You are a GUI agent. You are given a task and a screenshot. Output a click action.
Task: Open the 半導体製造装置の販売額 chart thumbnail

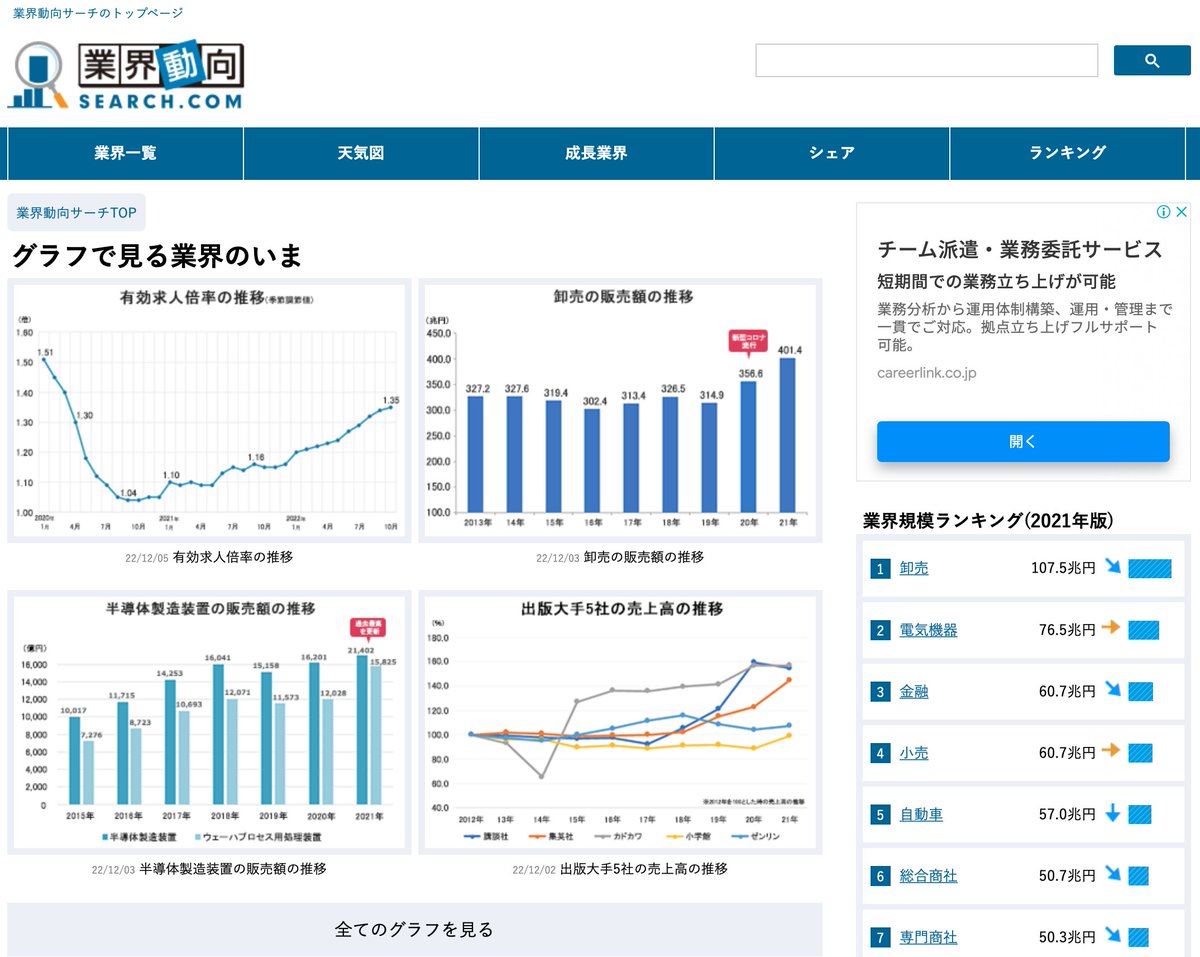pos(210,722)
